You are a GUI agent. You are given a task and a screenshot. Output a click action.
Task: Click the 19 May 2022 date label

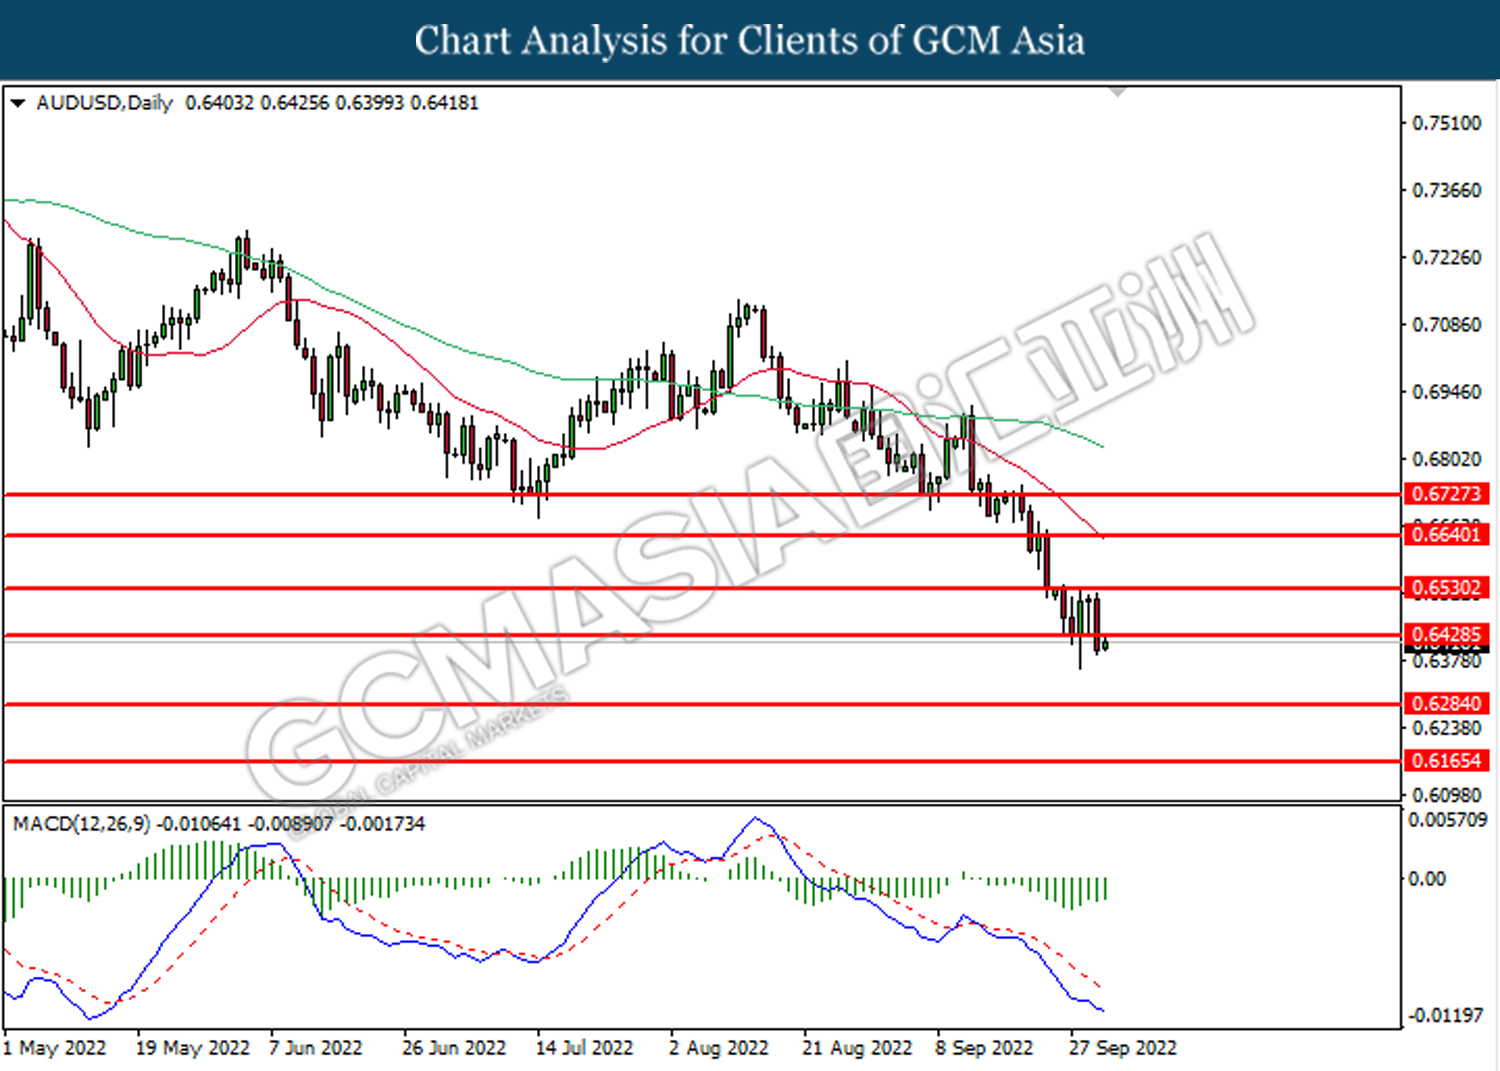pyautogui.click(x=192, y=1048)
